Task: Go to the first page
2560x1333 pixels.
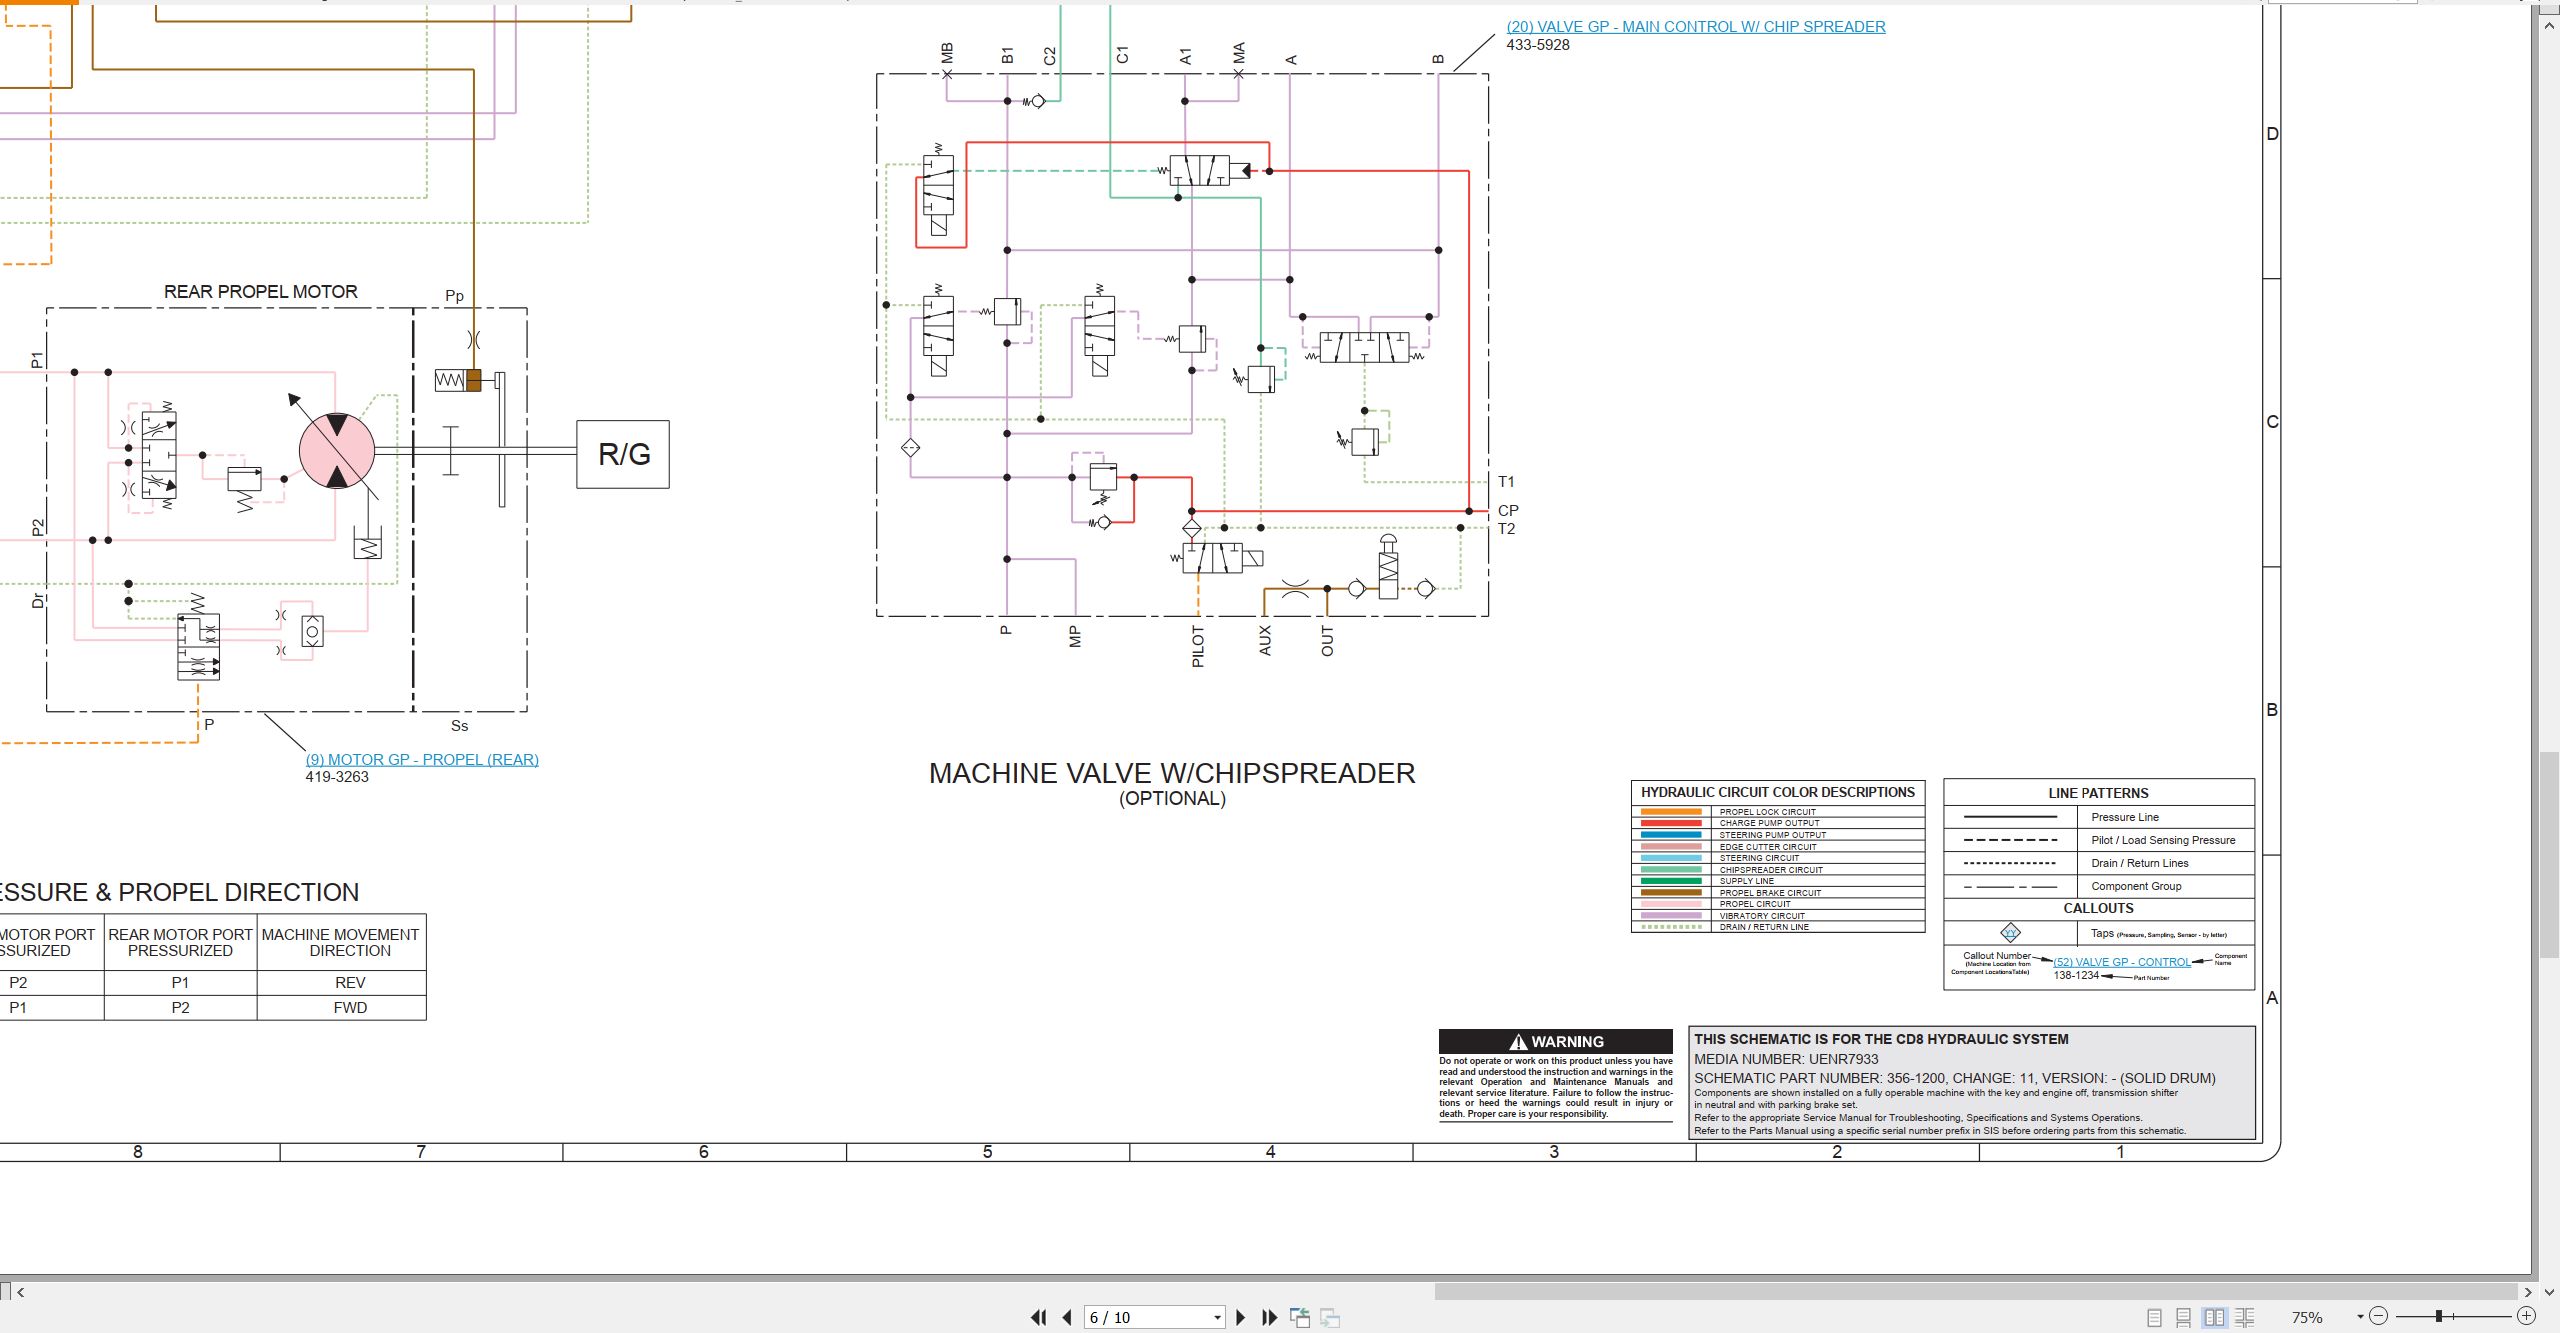Action: click(1039, 1318)
